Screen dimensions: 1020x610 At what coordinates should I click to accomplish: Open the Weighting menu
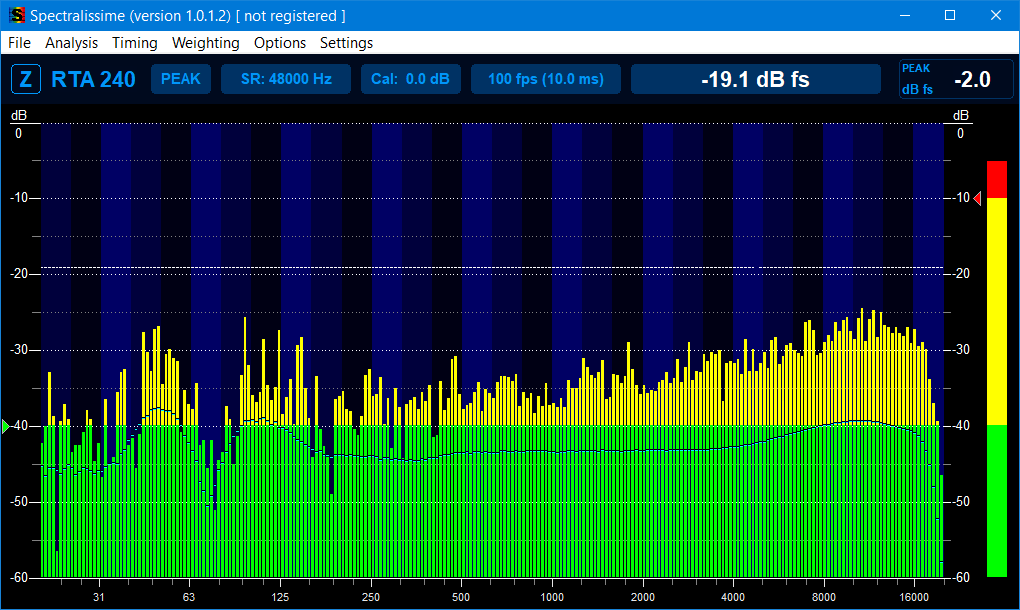point(206,43)
